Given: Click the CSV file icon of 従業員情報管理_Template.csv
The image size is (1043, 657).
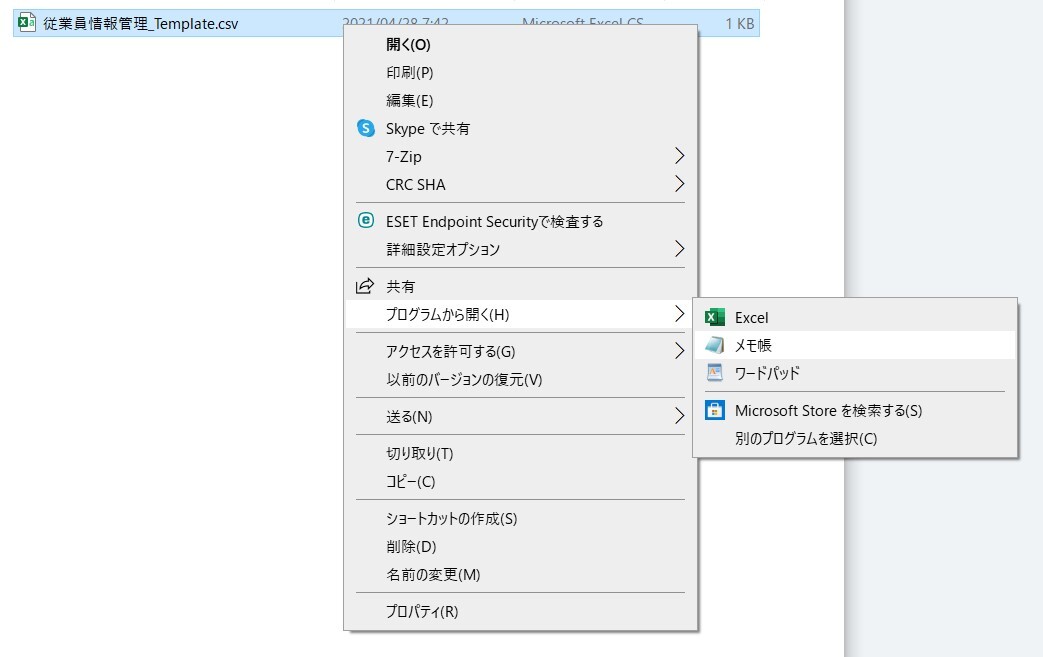Looking at the screenshot, I should click(x=27, y=22).
